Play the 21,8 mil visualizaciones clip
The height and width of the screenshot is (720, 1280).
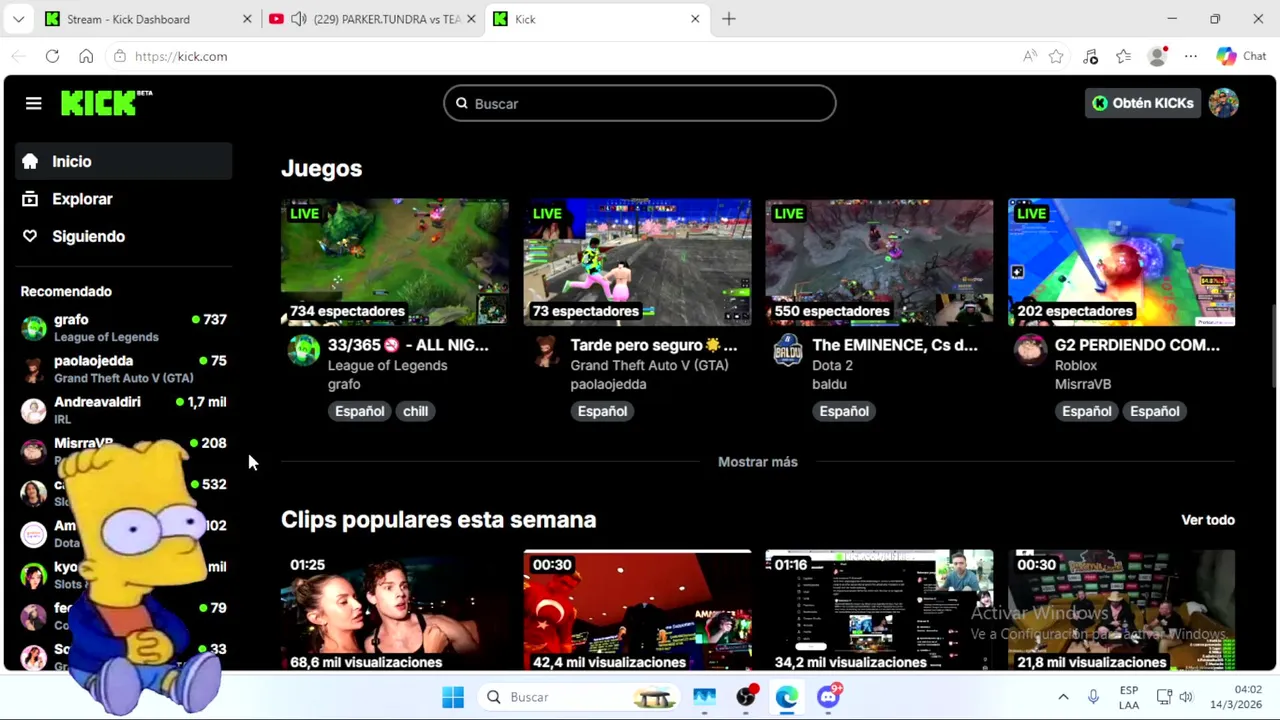tap(1121, 610)
